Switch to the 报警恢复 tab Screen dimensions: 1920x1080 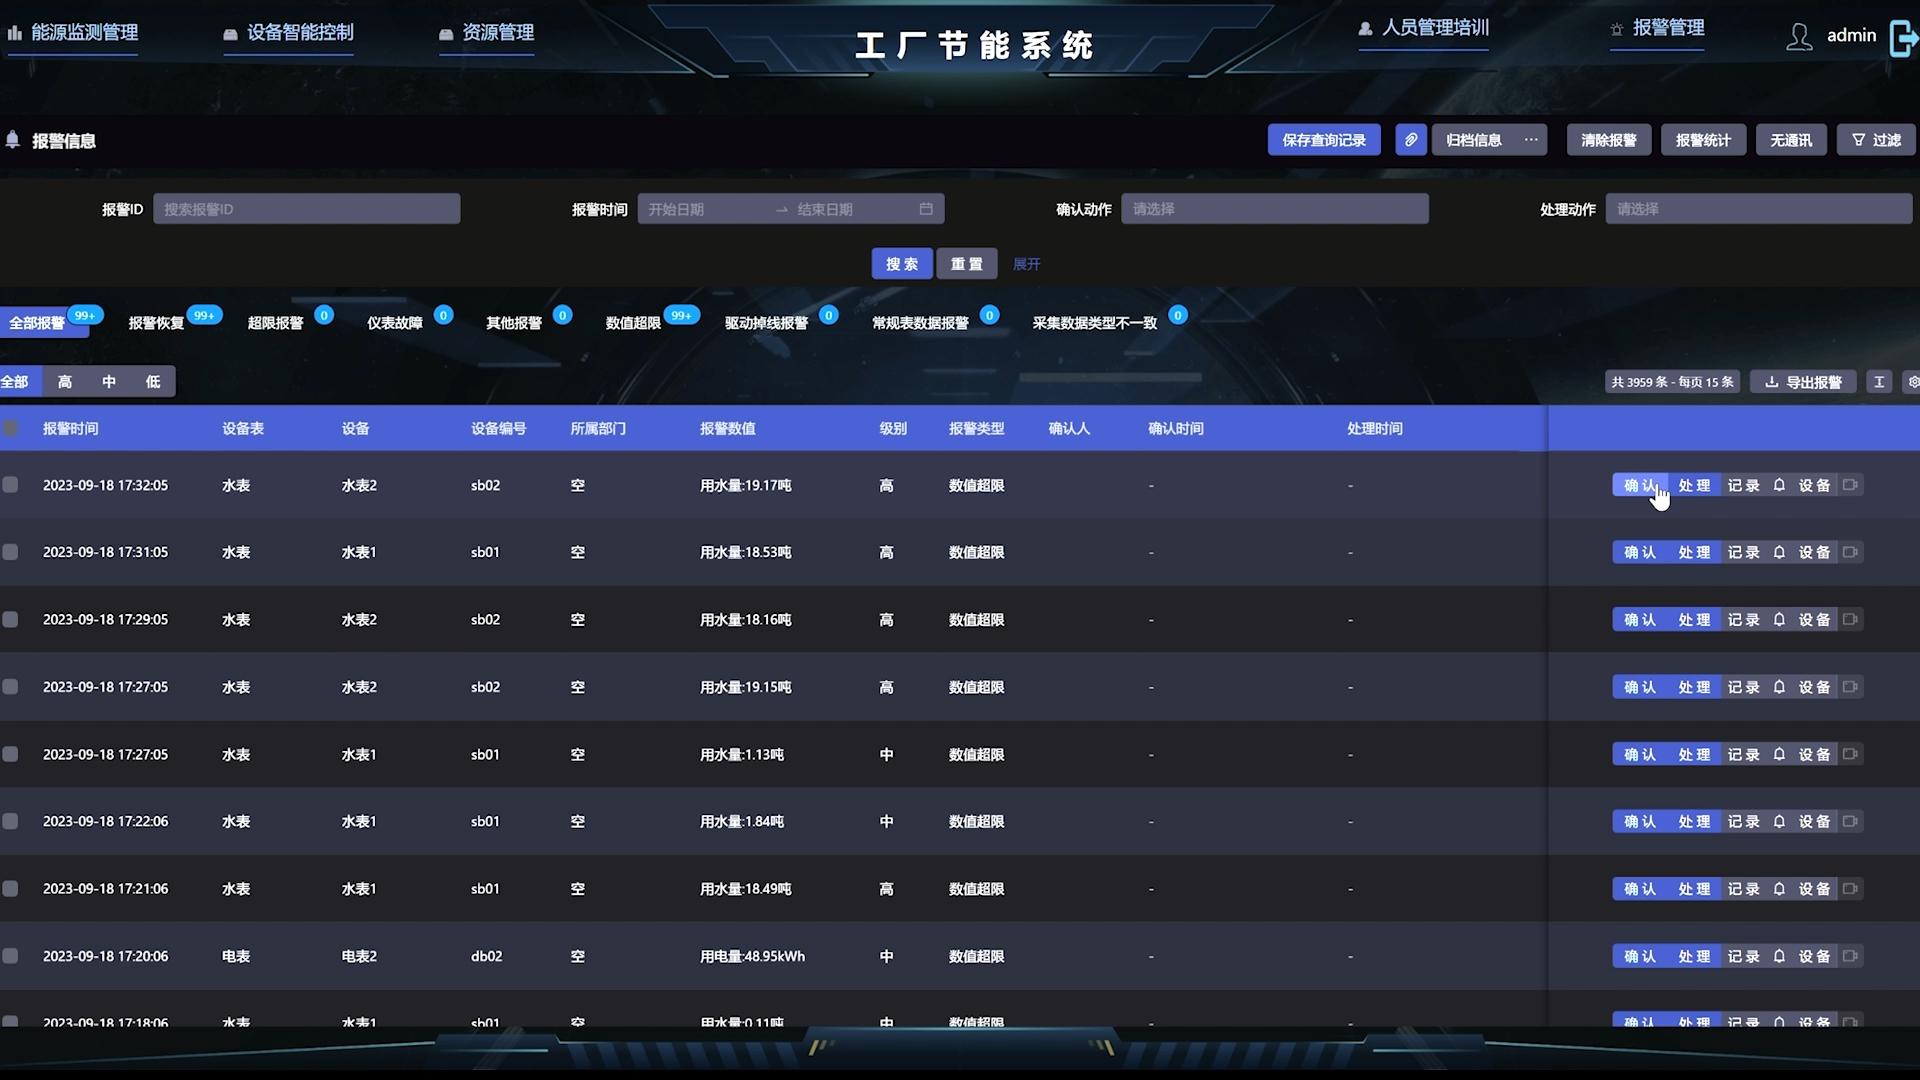coord(157,323)
